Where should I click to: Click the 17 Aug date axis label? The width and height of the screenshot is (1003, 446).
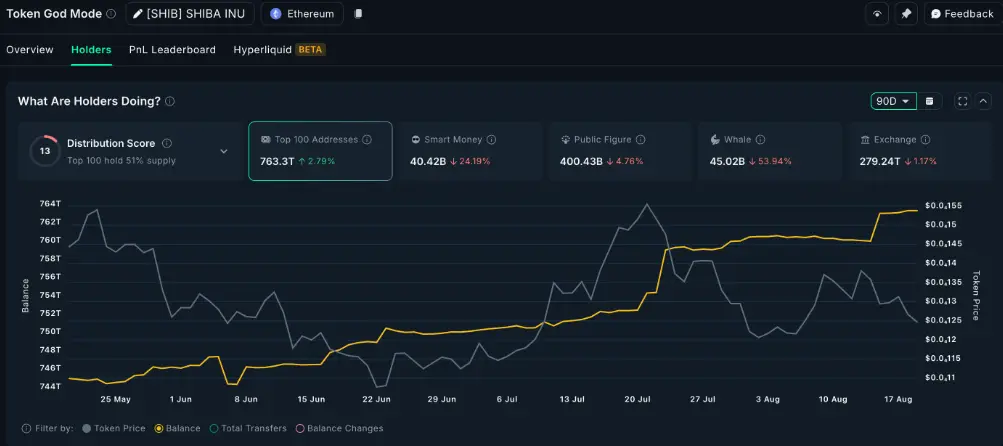898,399
